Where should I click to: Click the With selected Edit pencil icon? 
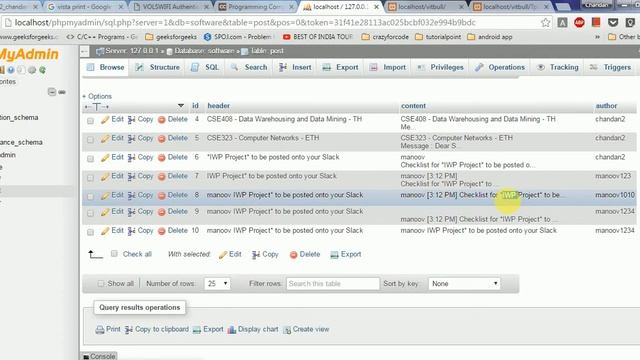pyautogui.click(x=223, y=255)
